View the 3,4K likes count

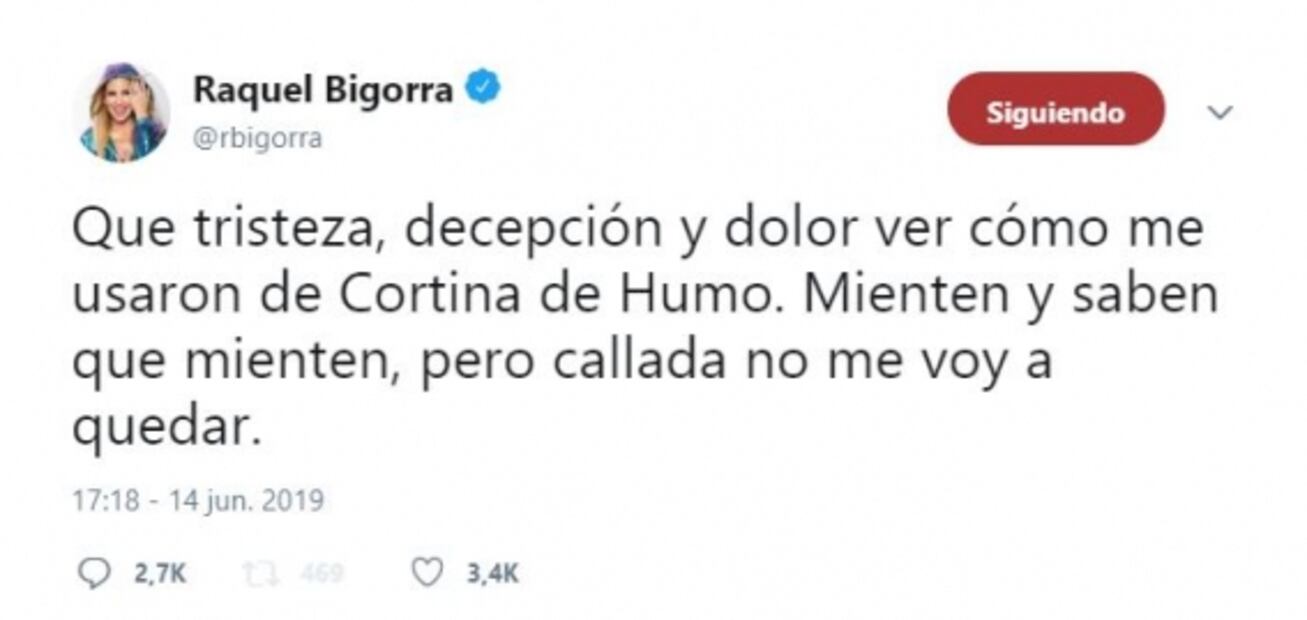(x=492, y=574)
